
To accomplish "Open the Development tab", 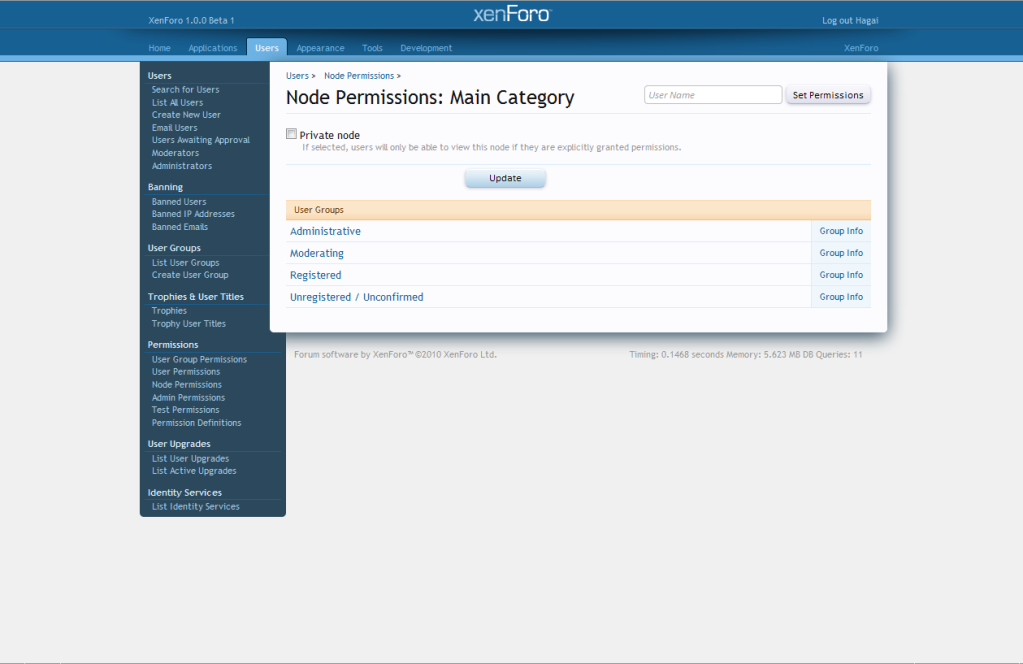I will (426, 48).
